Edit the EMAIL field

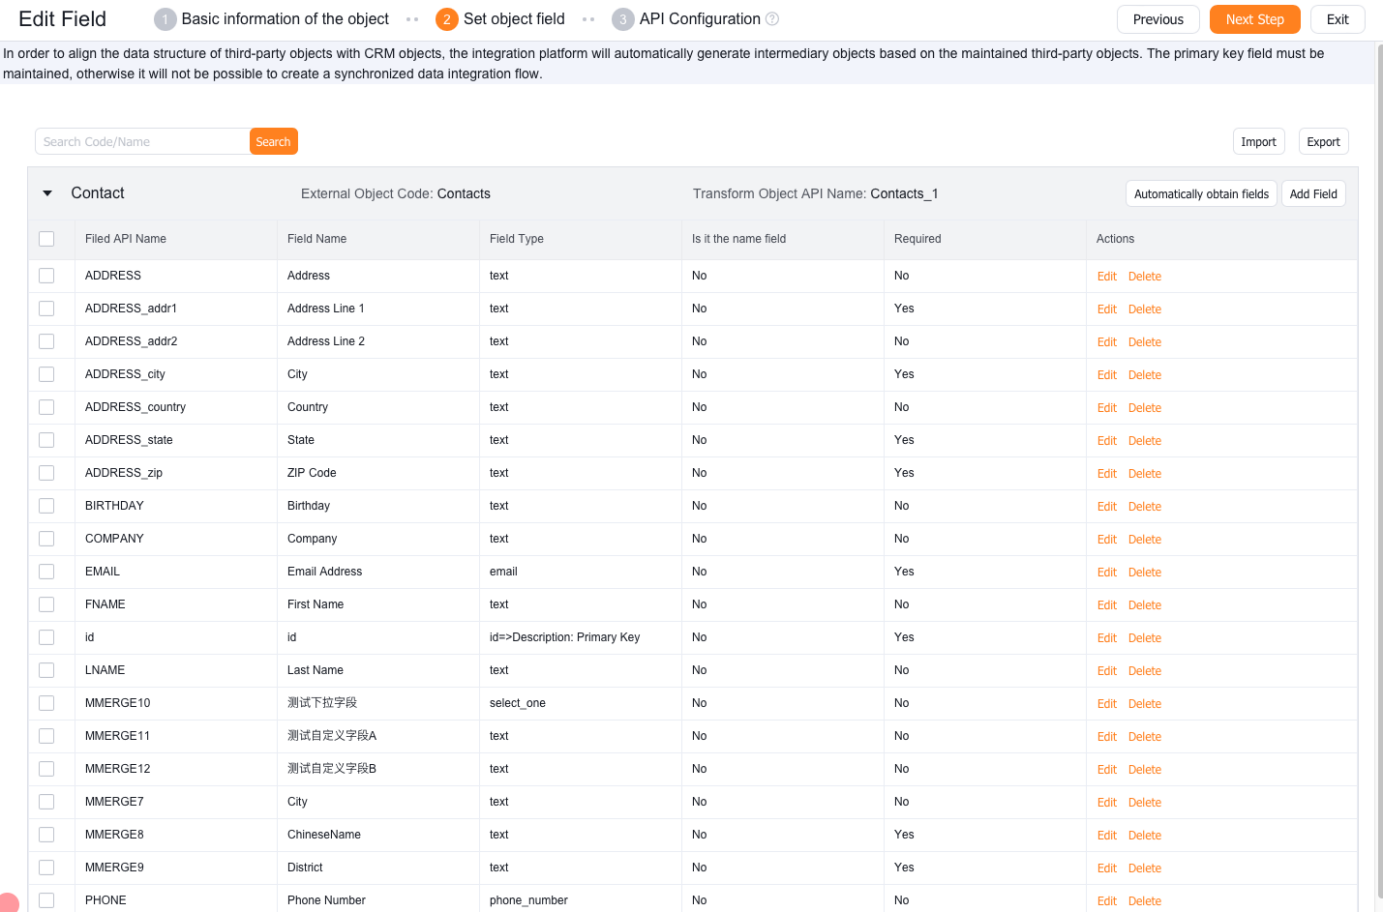pyautogui.click(x=1106, y=572)
